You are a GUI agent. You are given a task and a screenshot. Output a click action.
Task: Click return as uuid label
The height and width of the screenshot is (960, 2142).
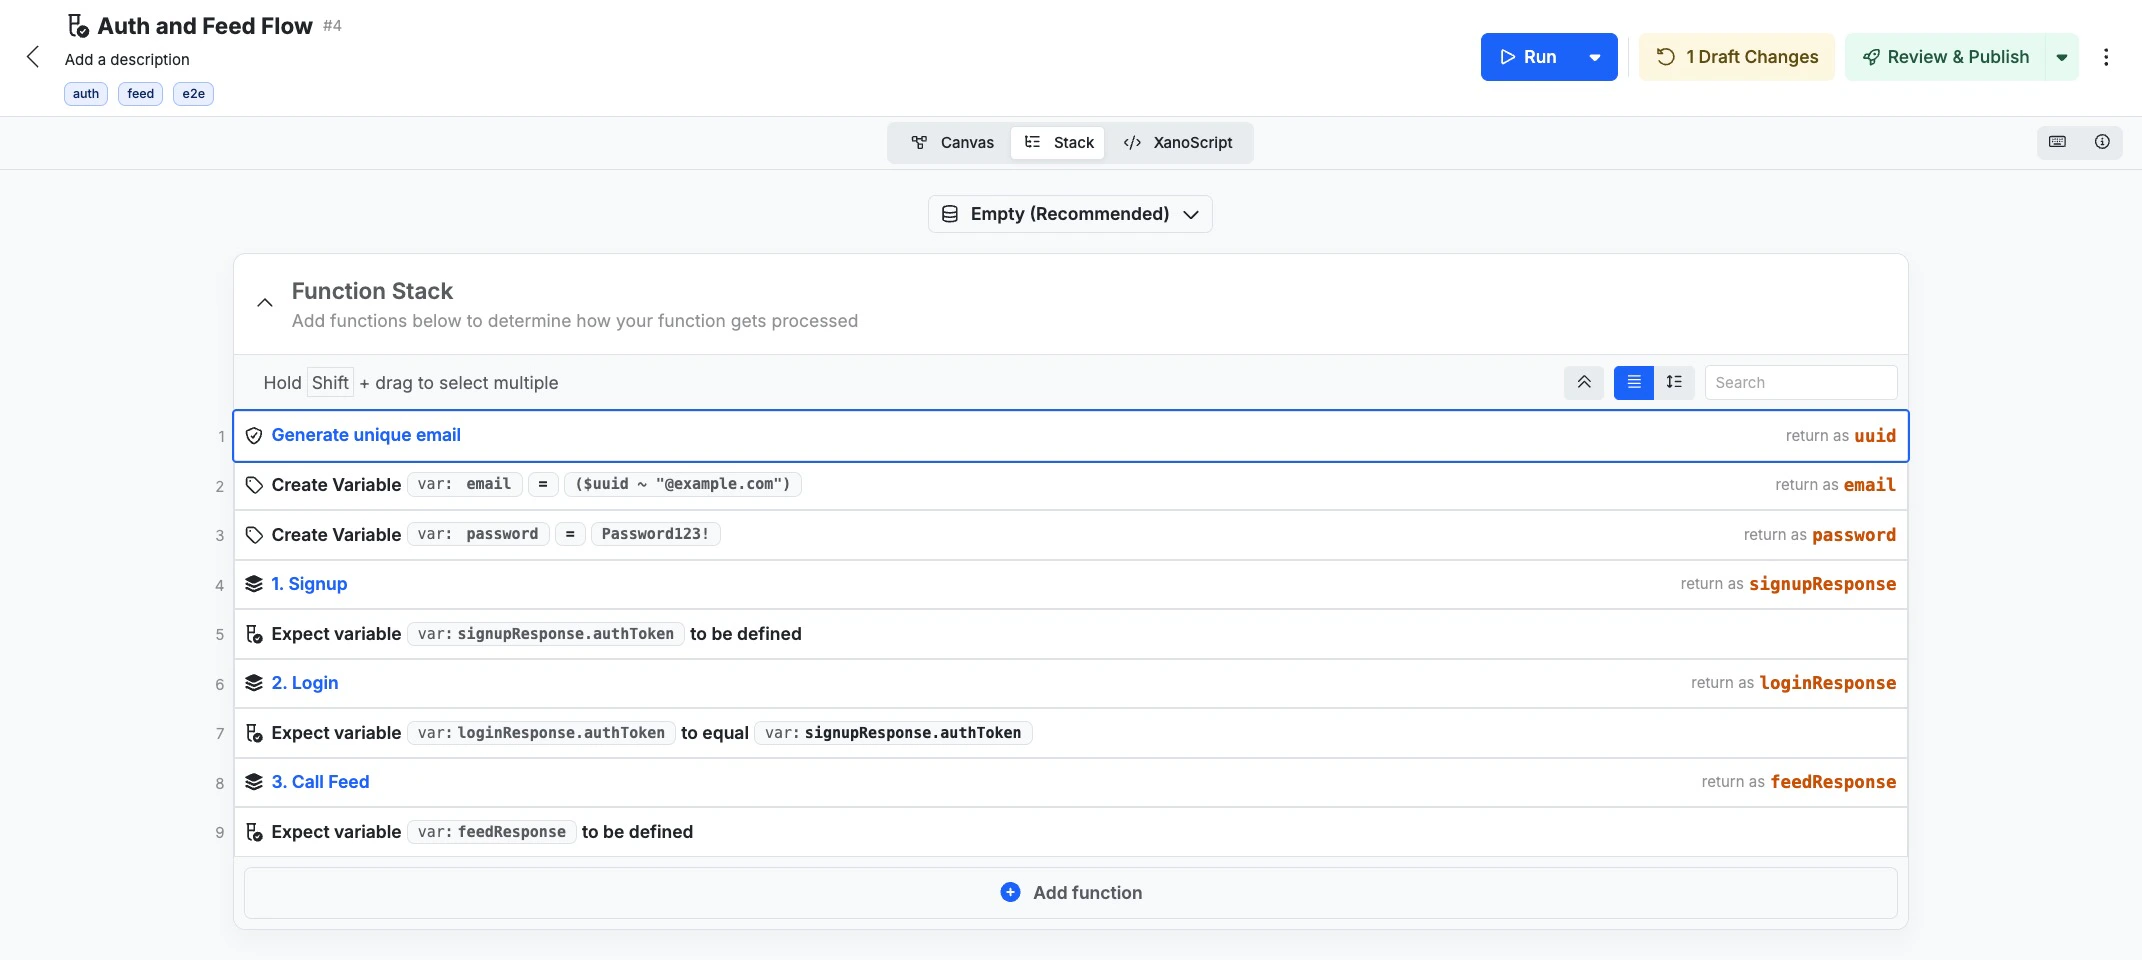coord(1840,436)
